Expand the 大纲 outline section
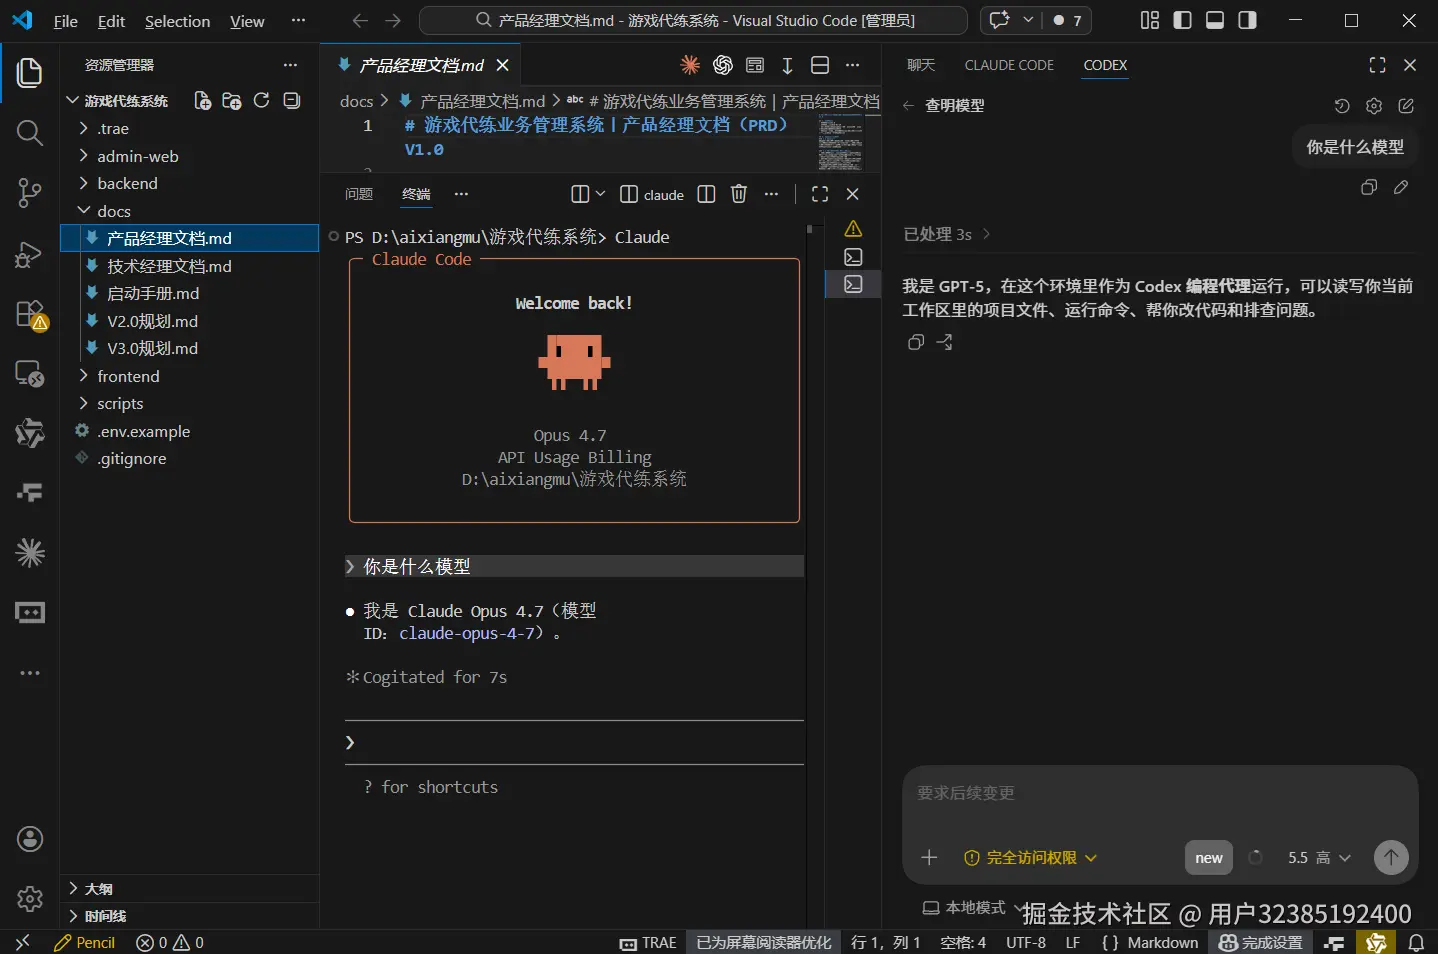Screen dimensions: 1438x954 click(x=190, y=889)
